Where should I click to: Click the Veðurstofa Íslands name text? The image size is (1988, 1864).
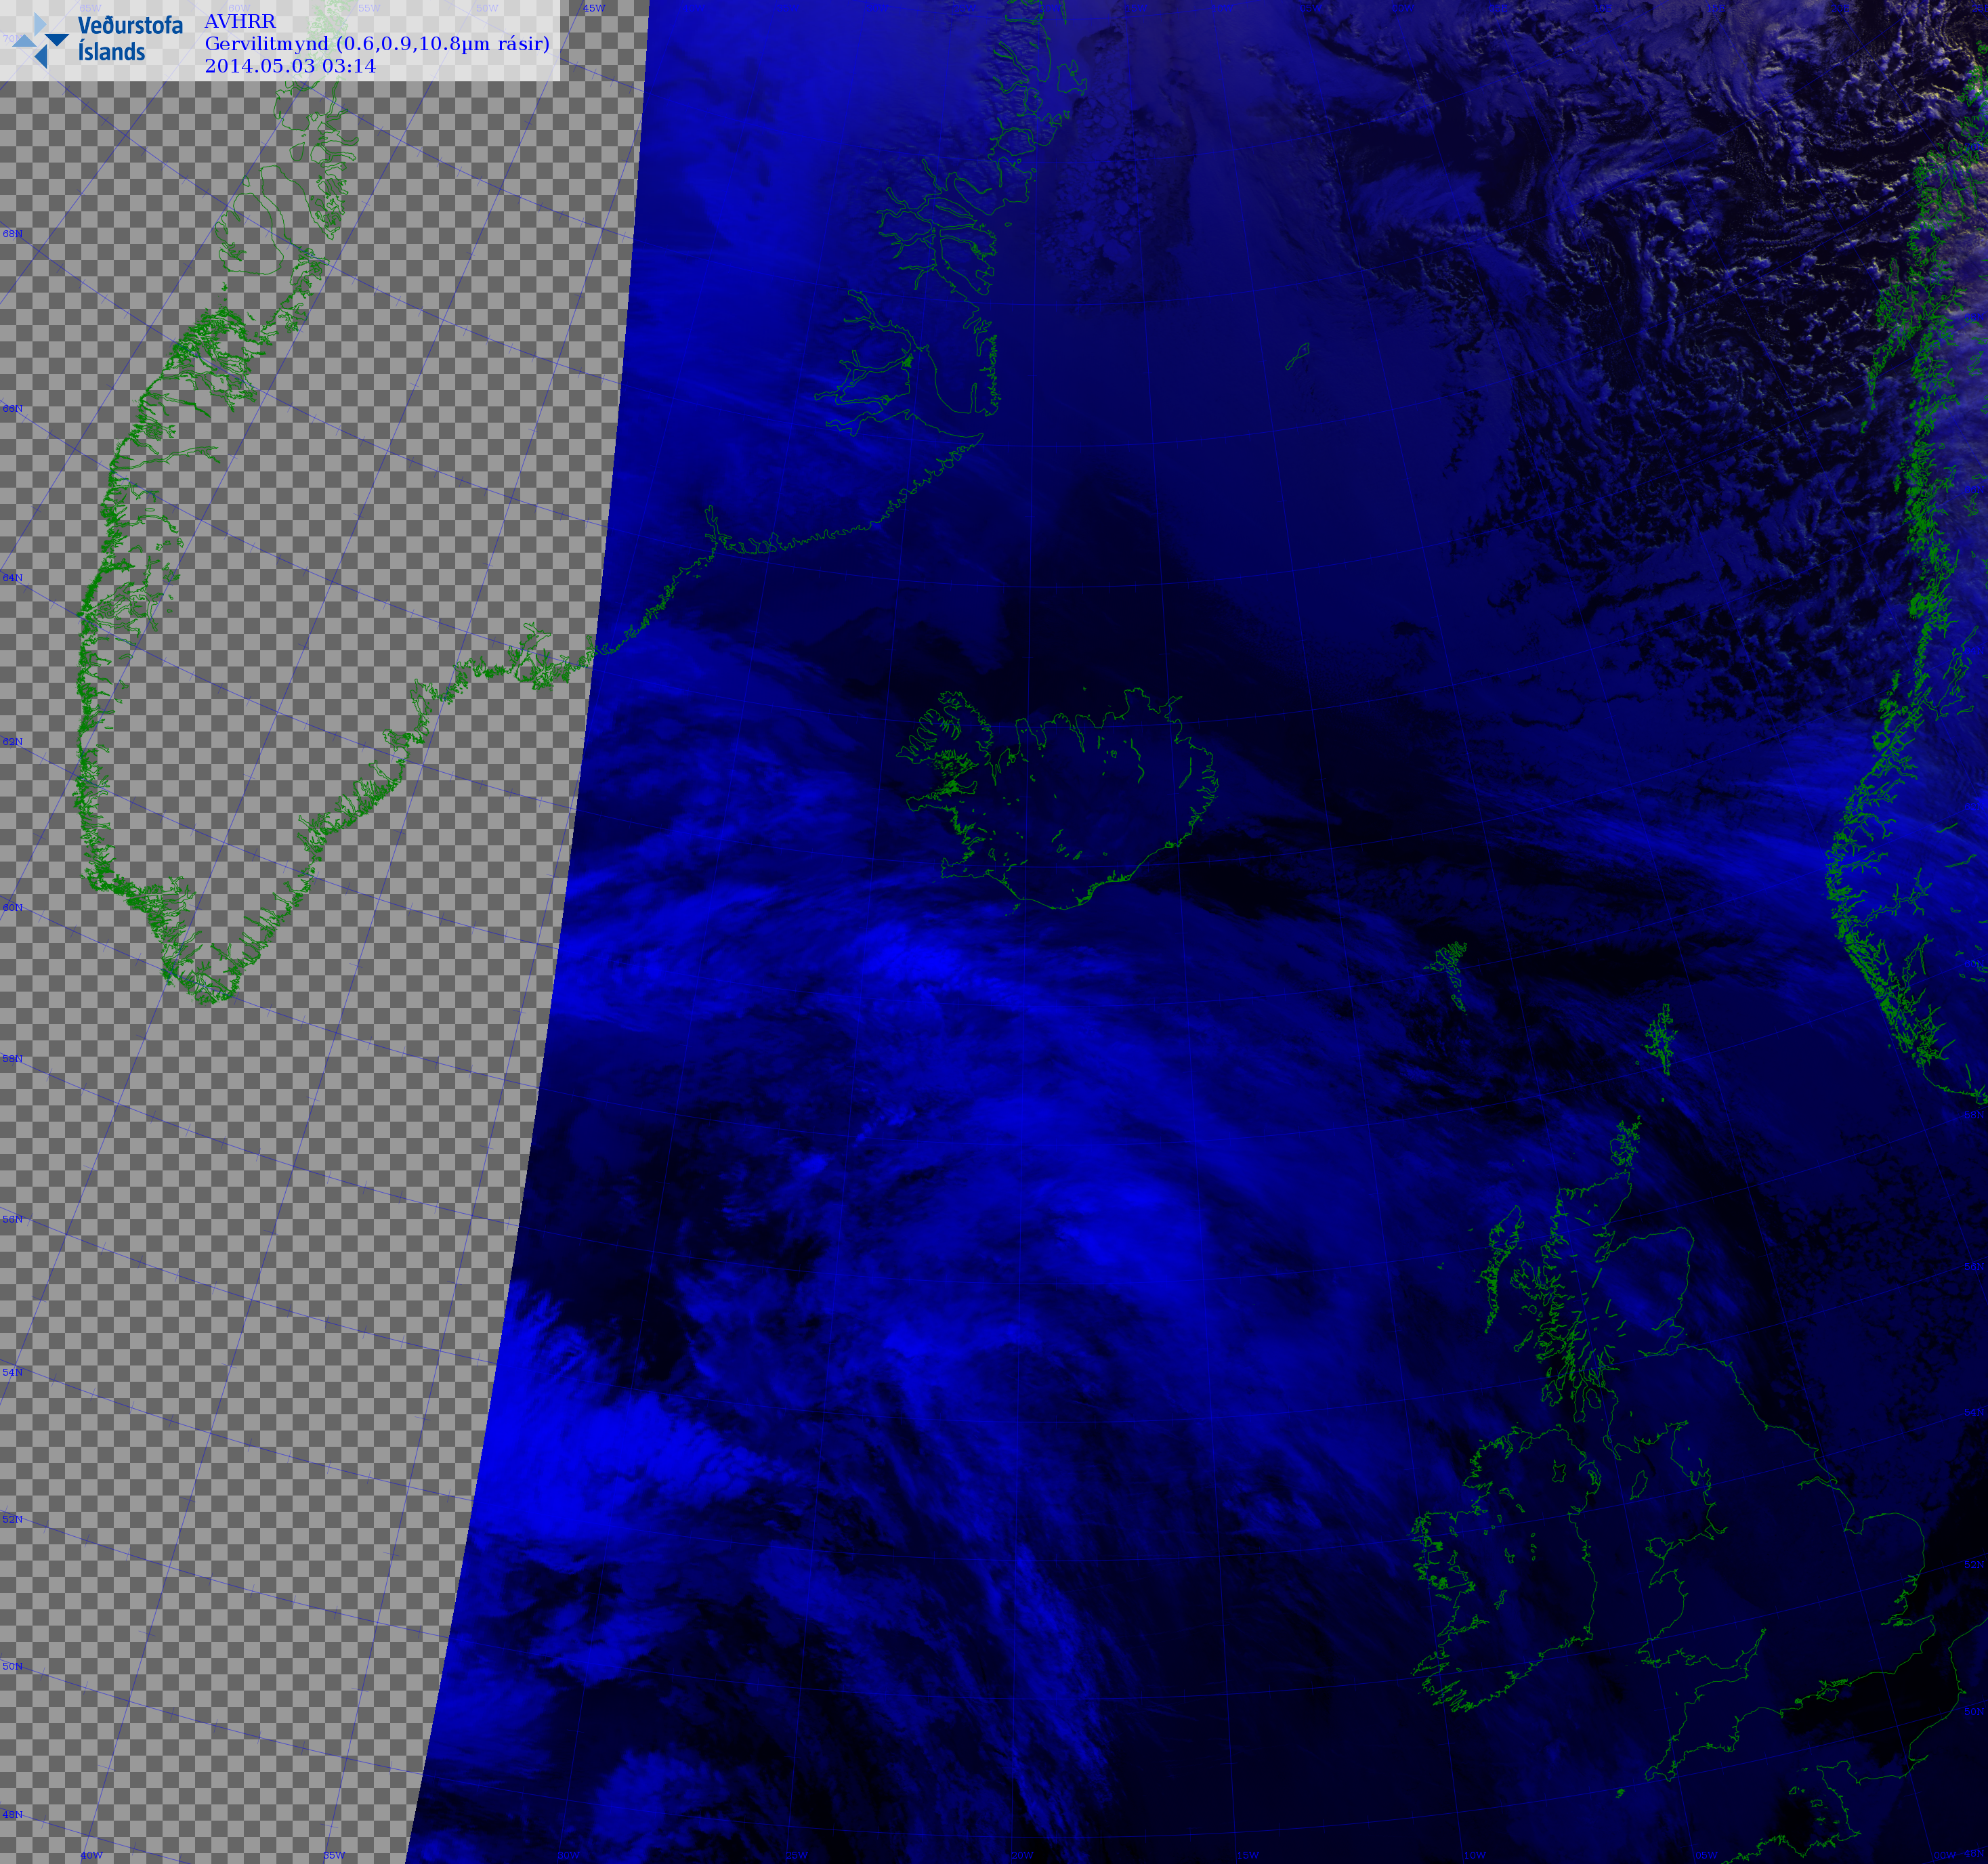[130, 39]
